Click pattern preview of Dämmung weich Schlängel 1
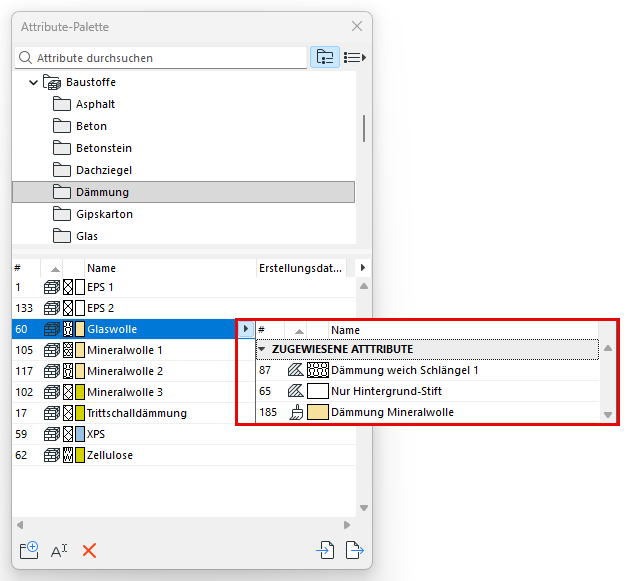This screenshot has height=581, width=628. [318, 370]
